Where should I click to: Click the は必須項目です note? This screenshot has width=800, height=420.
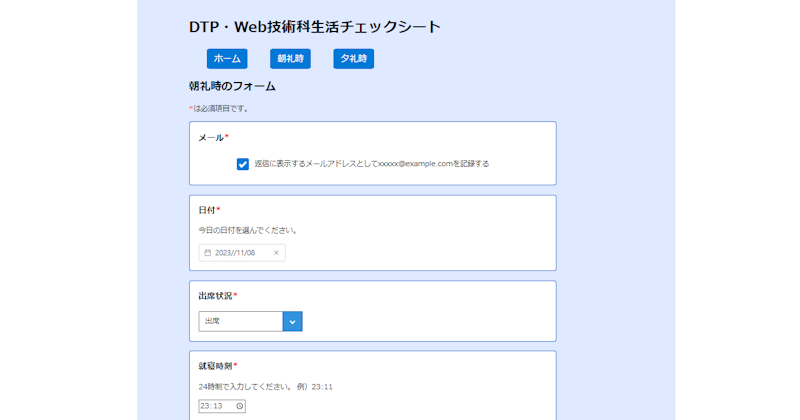(219, 109)
